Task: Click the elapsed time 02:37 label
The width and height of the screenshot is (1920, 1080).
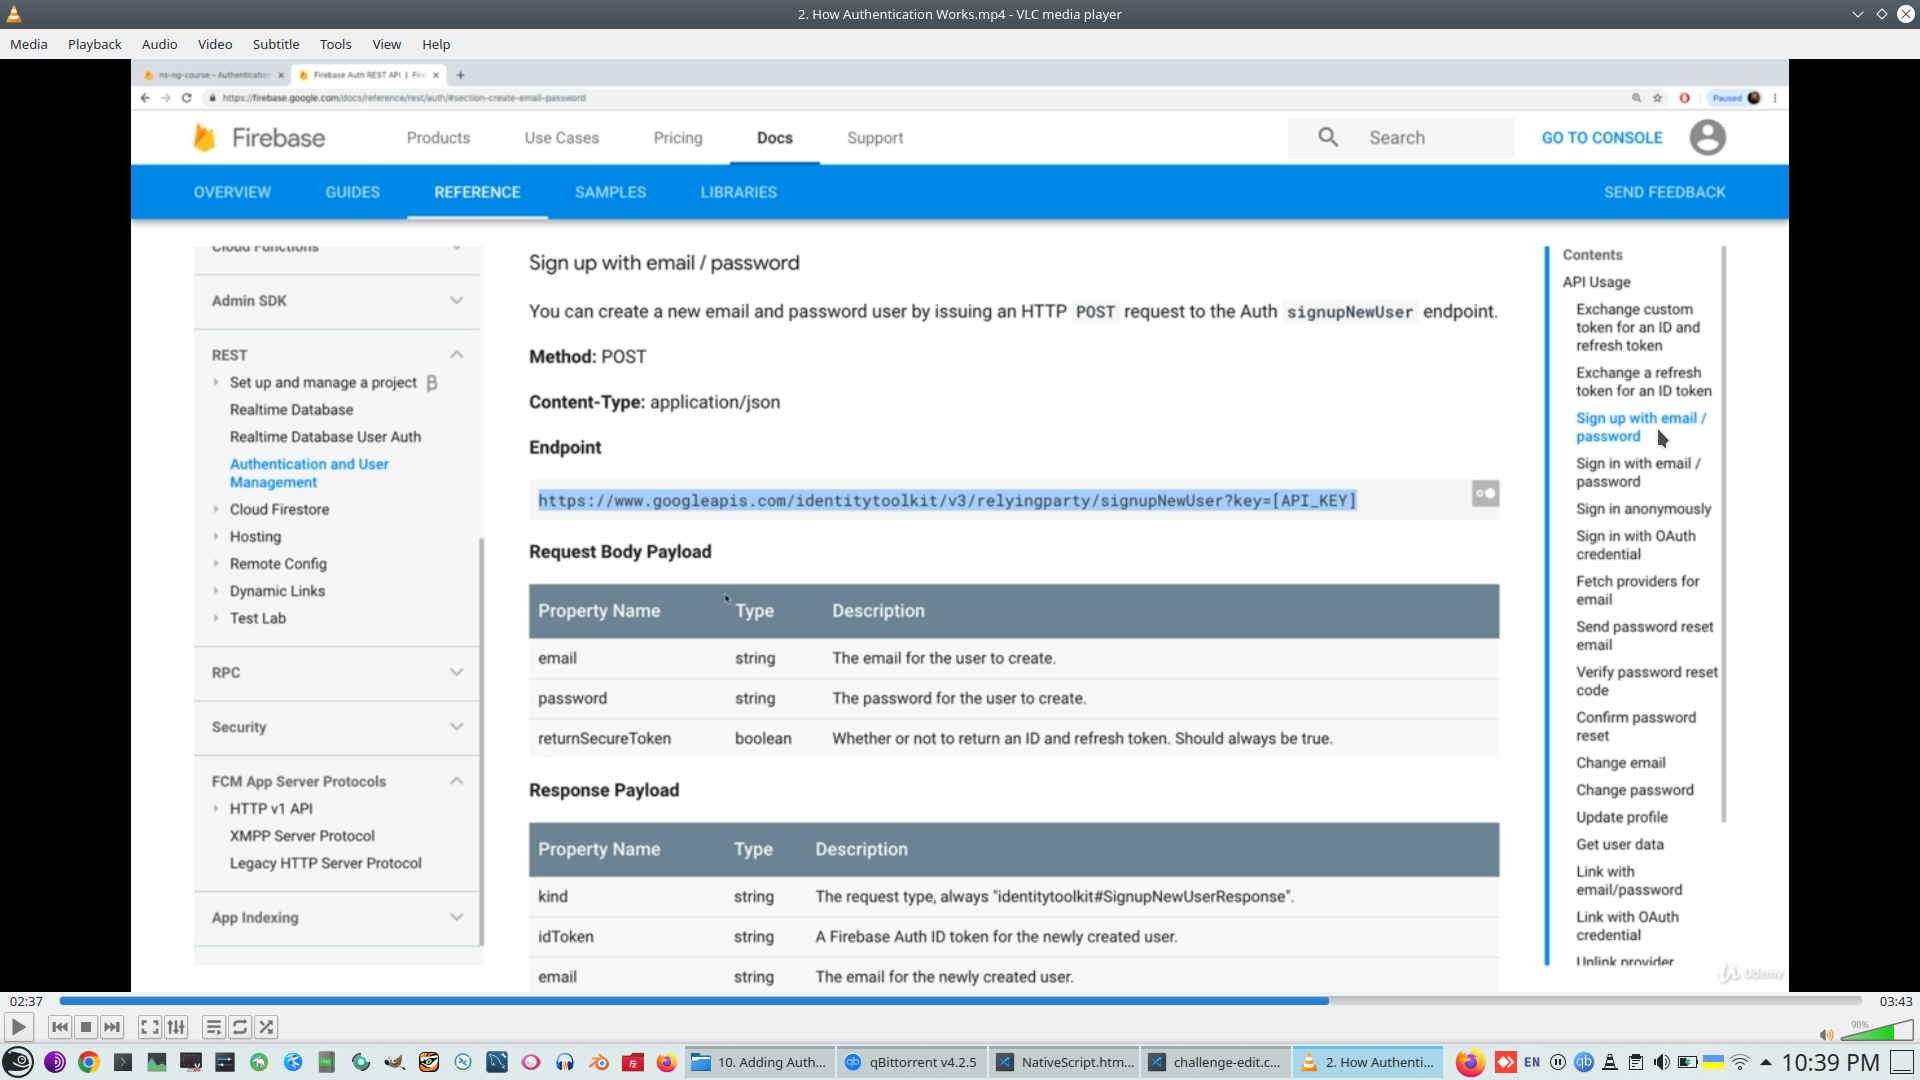Action: coord(27,1001)
